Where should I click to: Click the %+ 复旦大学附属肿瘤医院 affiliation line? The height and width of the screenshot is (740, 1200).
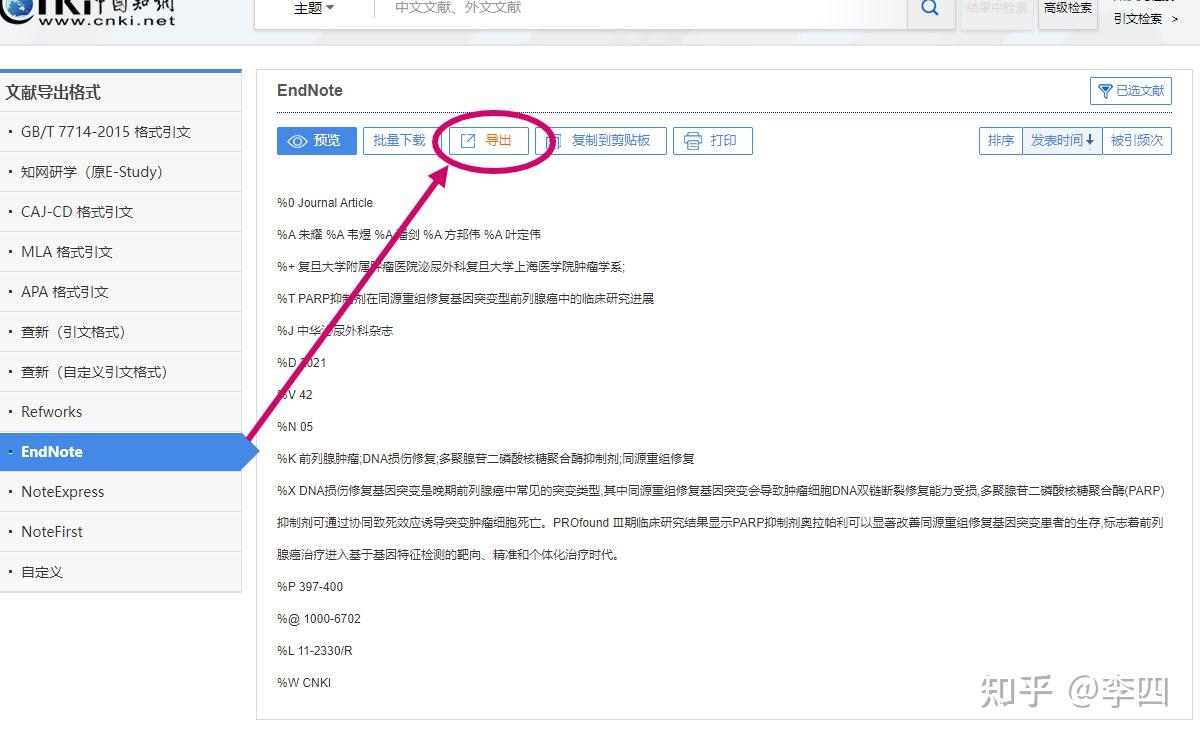(x=451, y=267)
